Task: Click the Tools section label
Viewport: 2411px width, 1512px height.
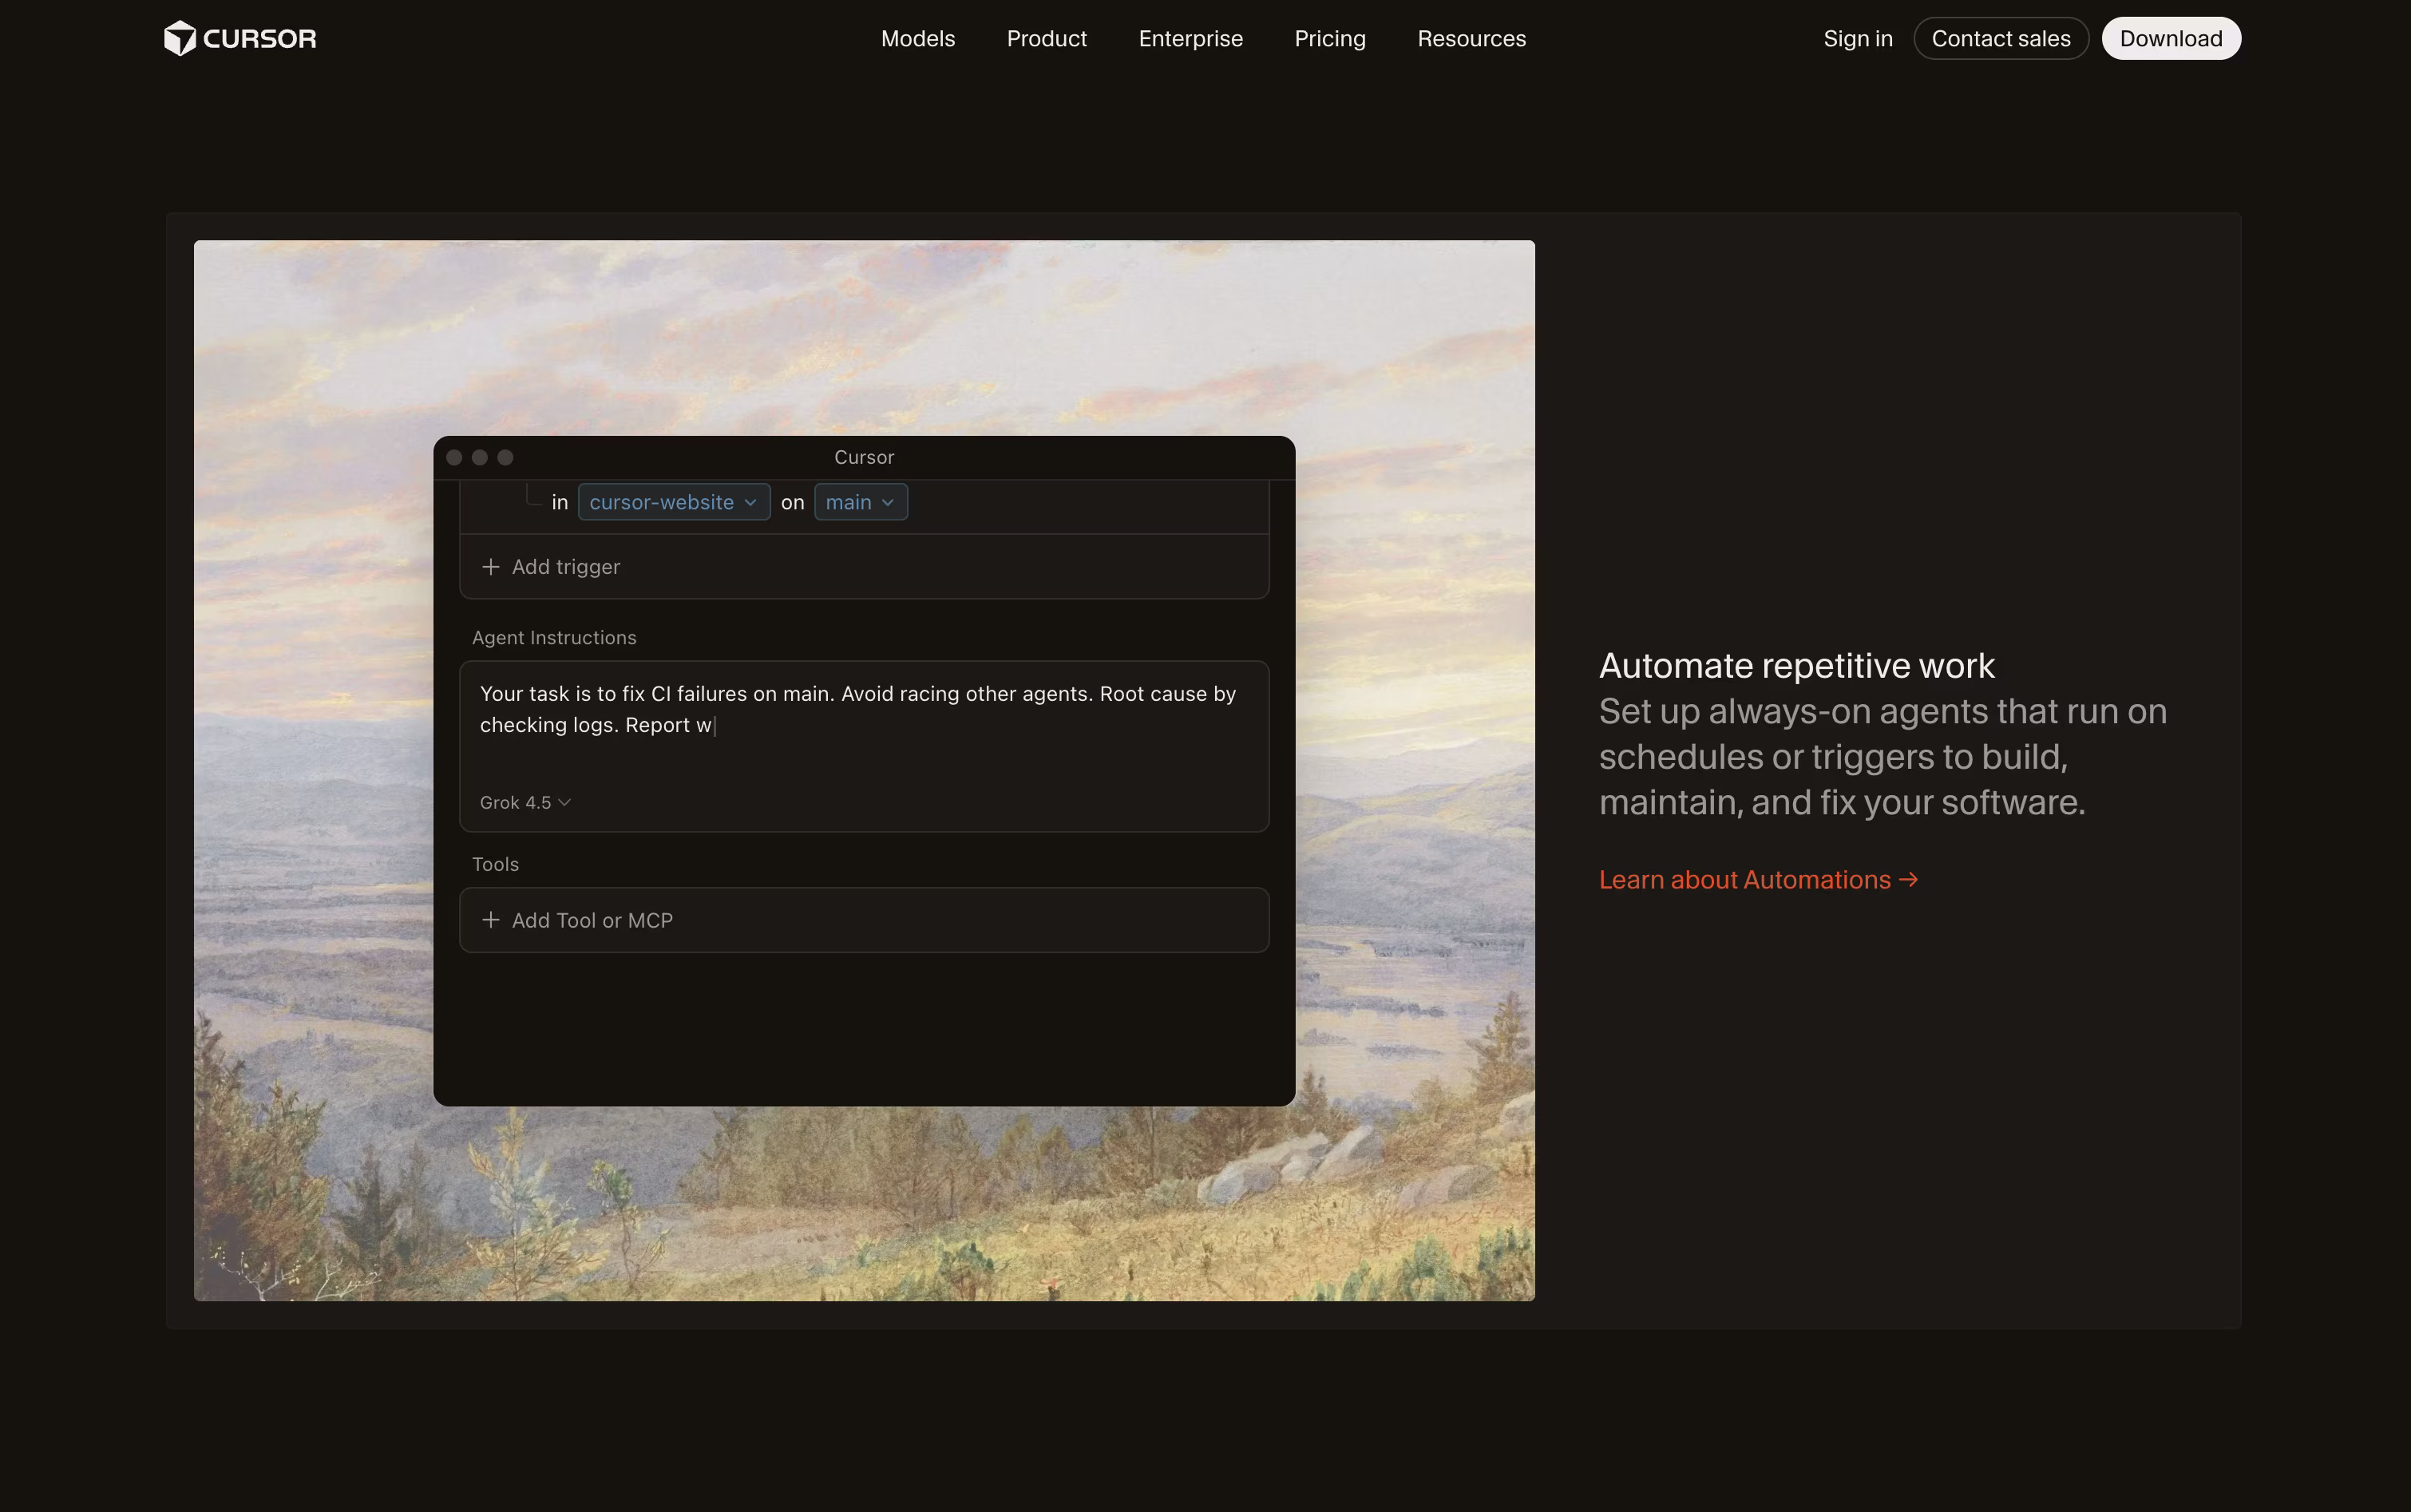Action: click(495, 864)
